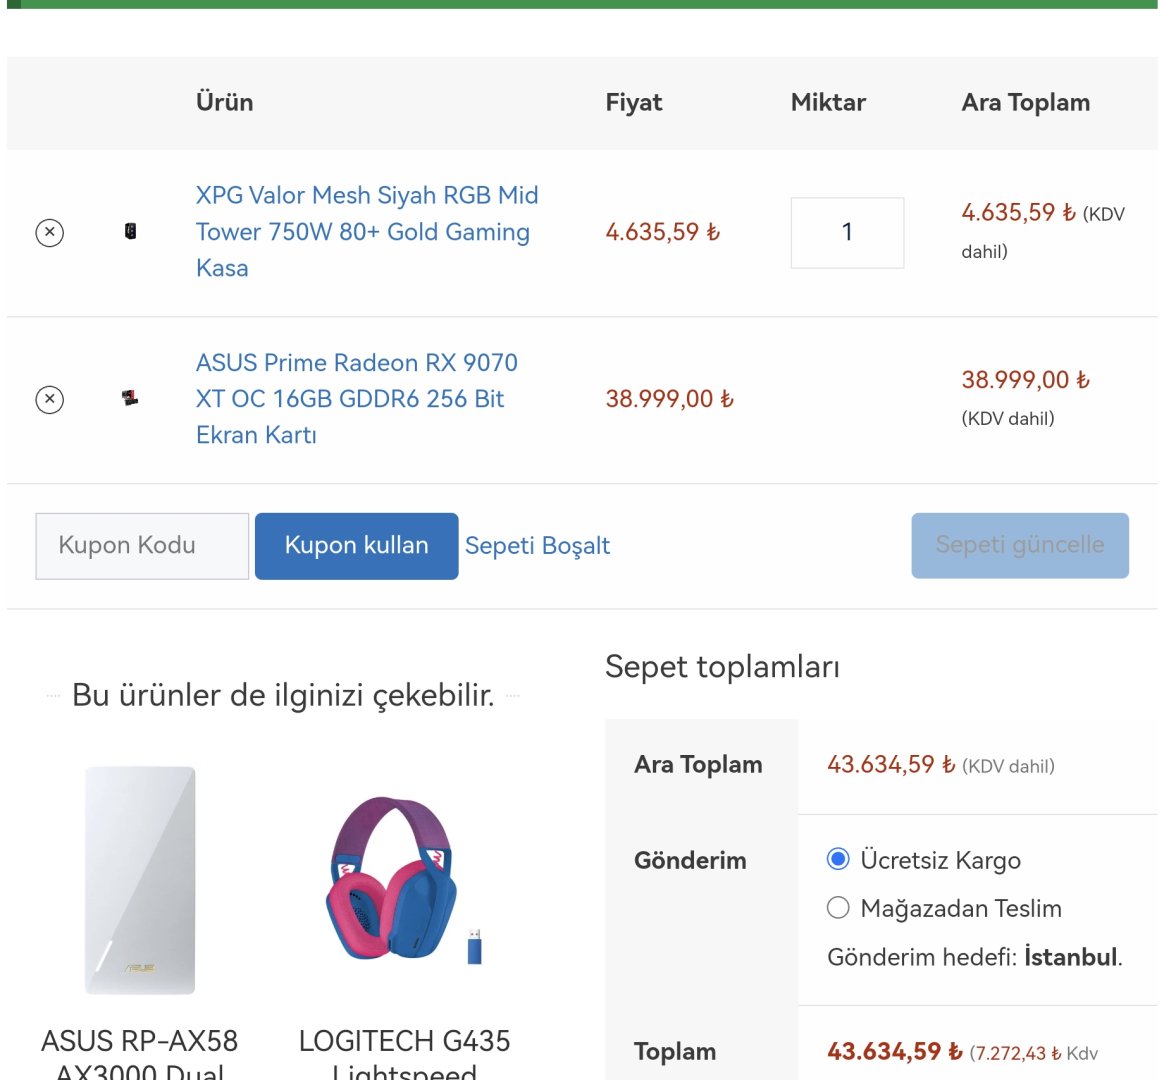This screenshot has width=1164, height=1080.
Task: Remove ASUS Prime Radeon RX 9070 from cart
Action: point(50,400)
